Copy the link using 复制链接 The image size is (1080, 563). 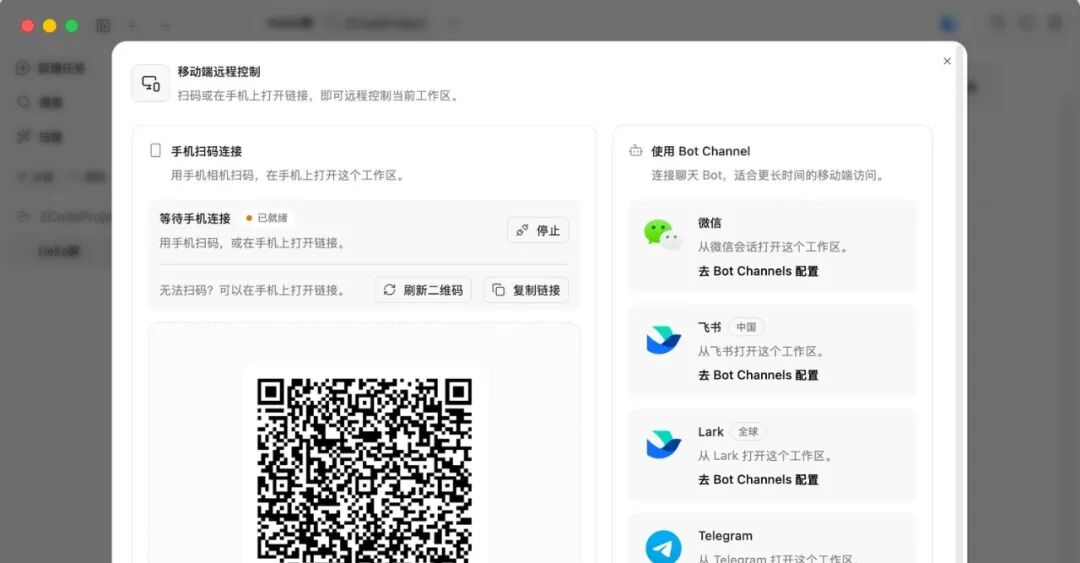(x=526, y=290)
